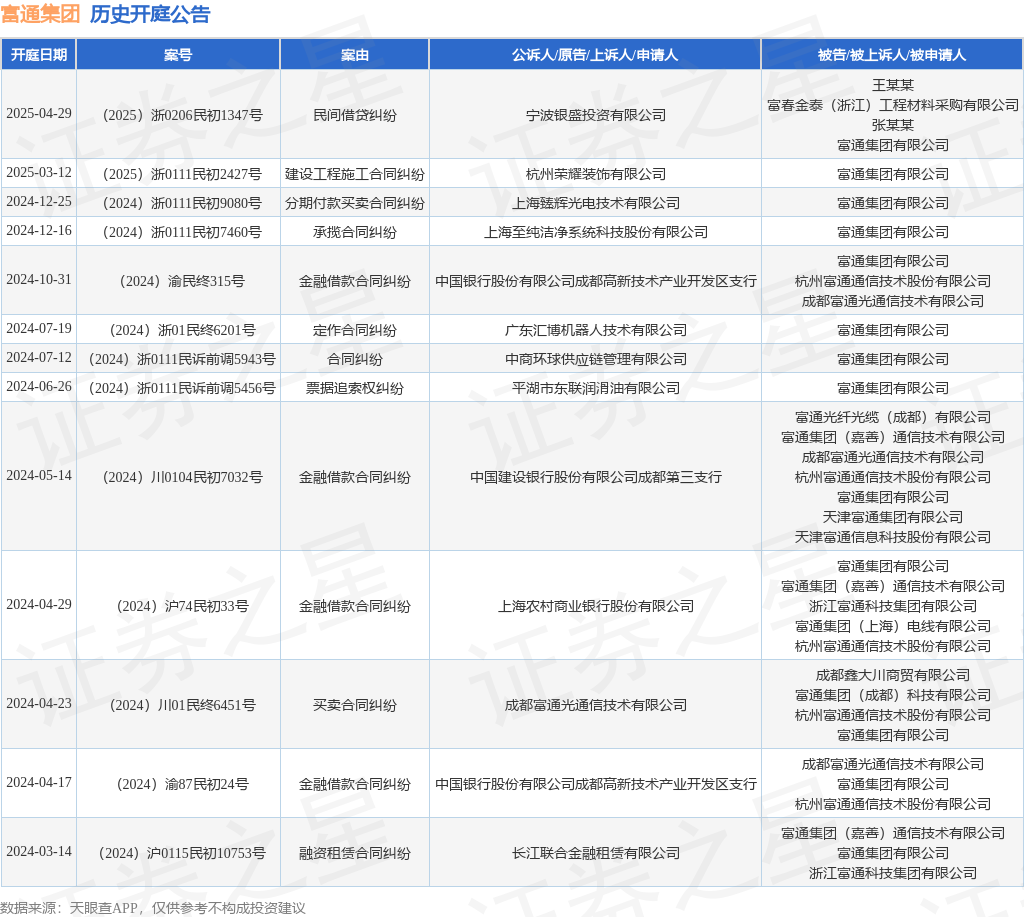Click case number (2025)浙0206民初1347号

(178, 115)
